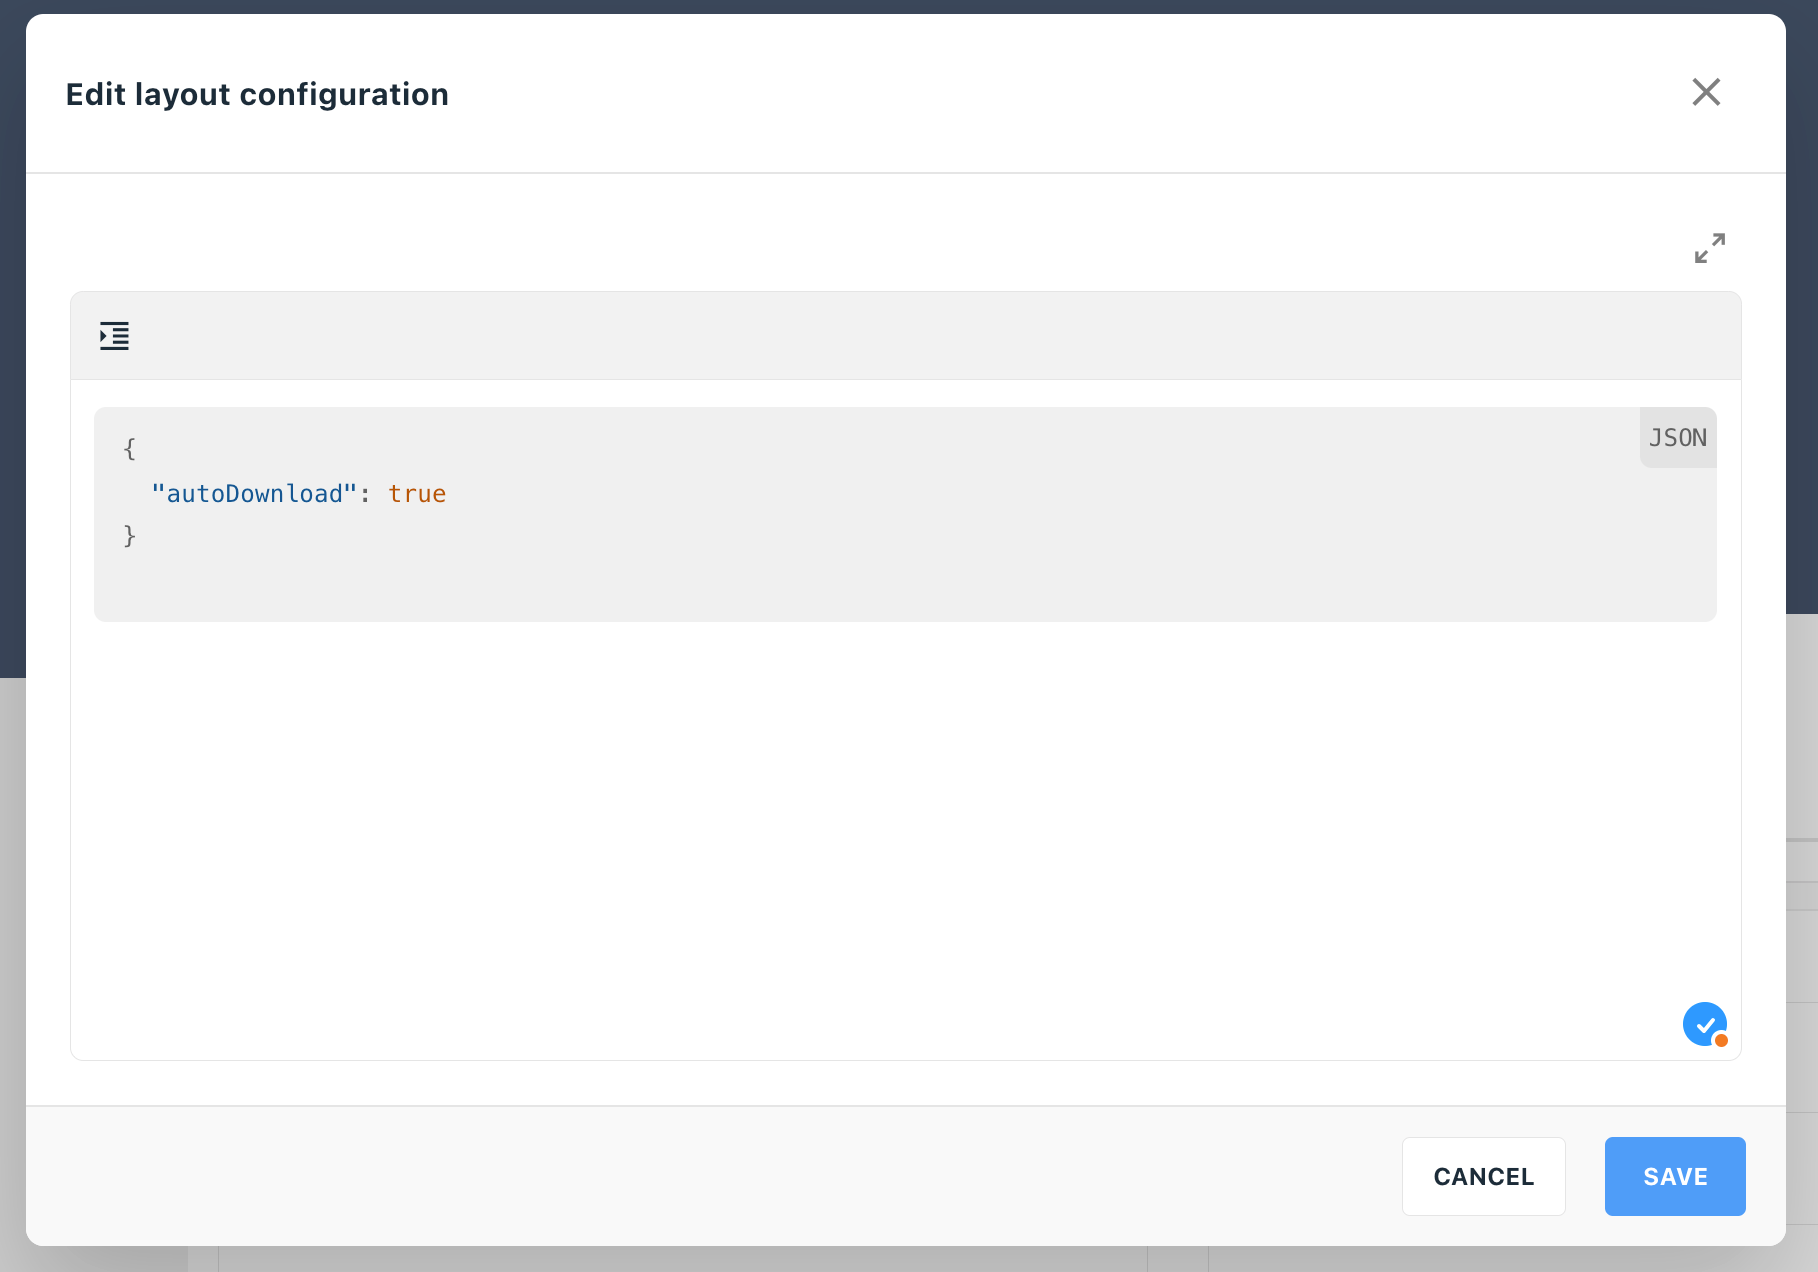Image resolution: width=1818 pixels, height=1272 pixels.
Task: Click the grey toolbar strip beside the indent icon
Action: [x=930, y=336]
